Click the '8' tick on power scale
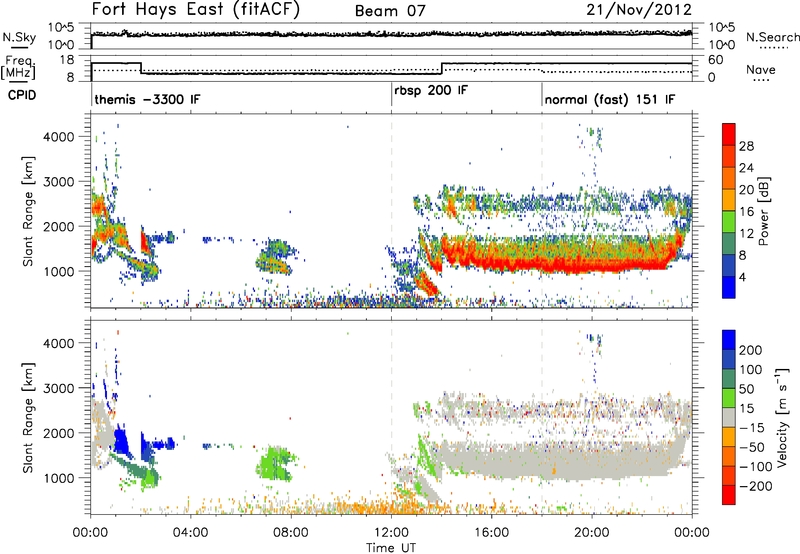800x554 pixels. click(x=742, y=255)
